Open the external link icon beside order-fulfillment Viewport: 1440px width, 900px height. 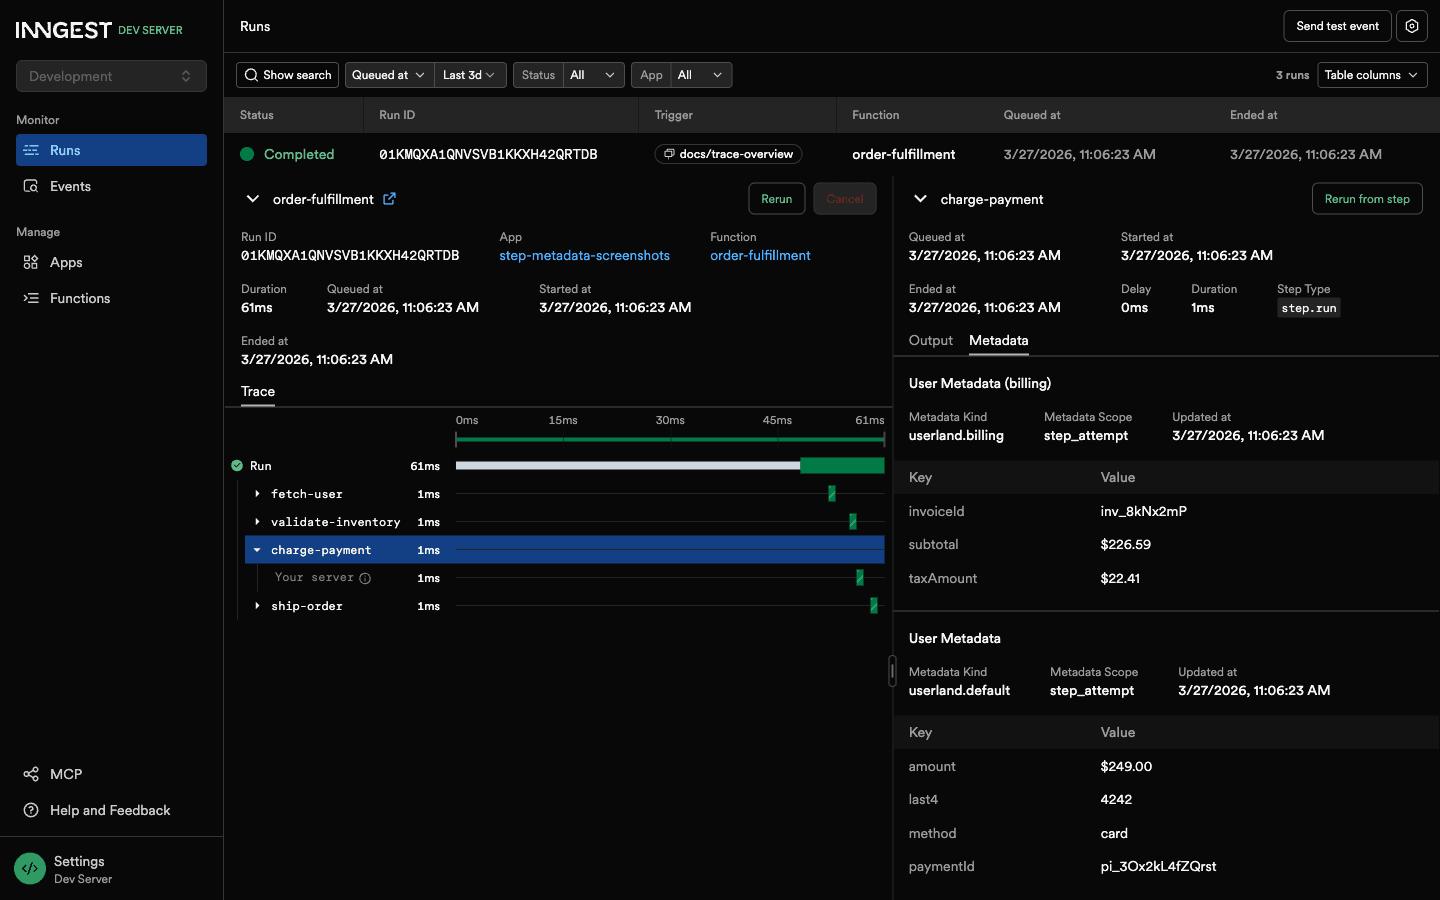[389, 199]
